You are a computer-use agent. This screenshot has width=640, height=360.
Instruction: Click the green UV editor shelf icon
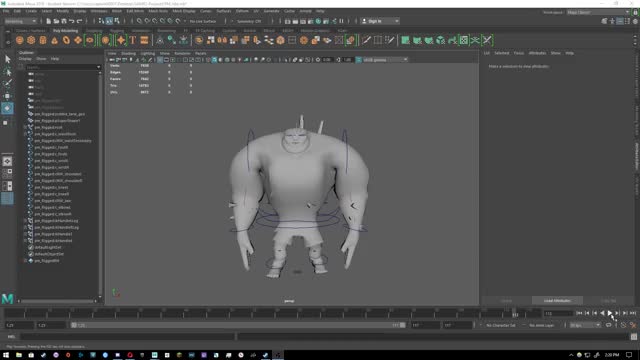coord(464,40)
